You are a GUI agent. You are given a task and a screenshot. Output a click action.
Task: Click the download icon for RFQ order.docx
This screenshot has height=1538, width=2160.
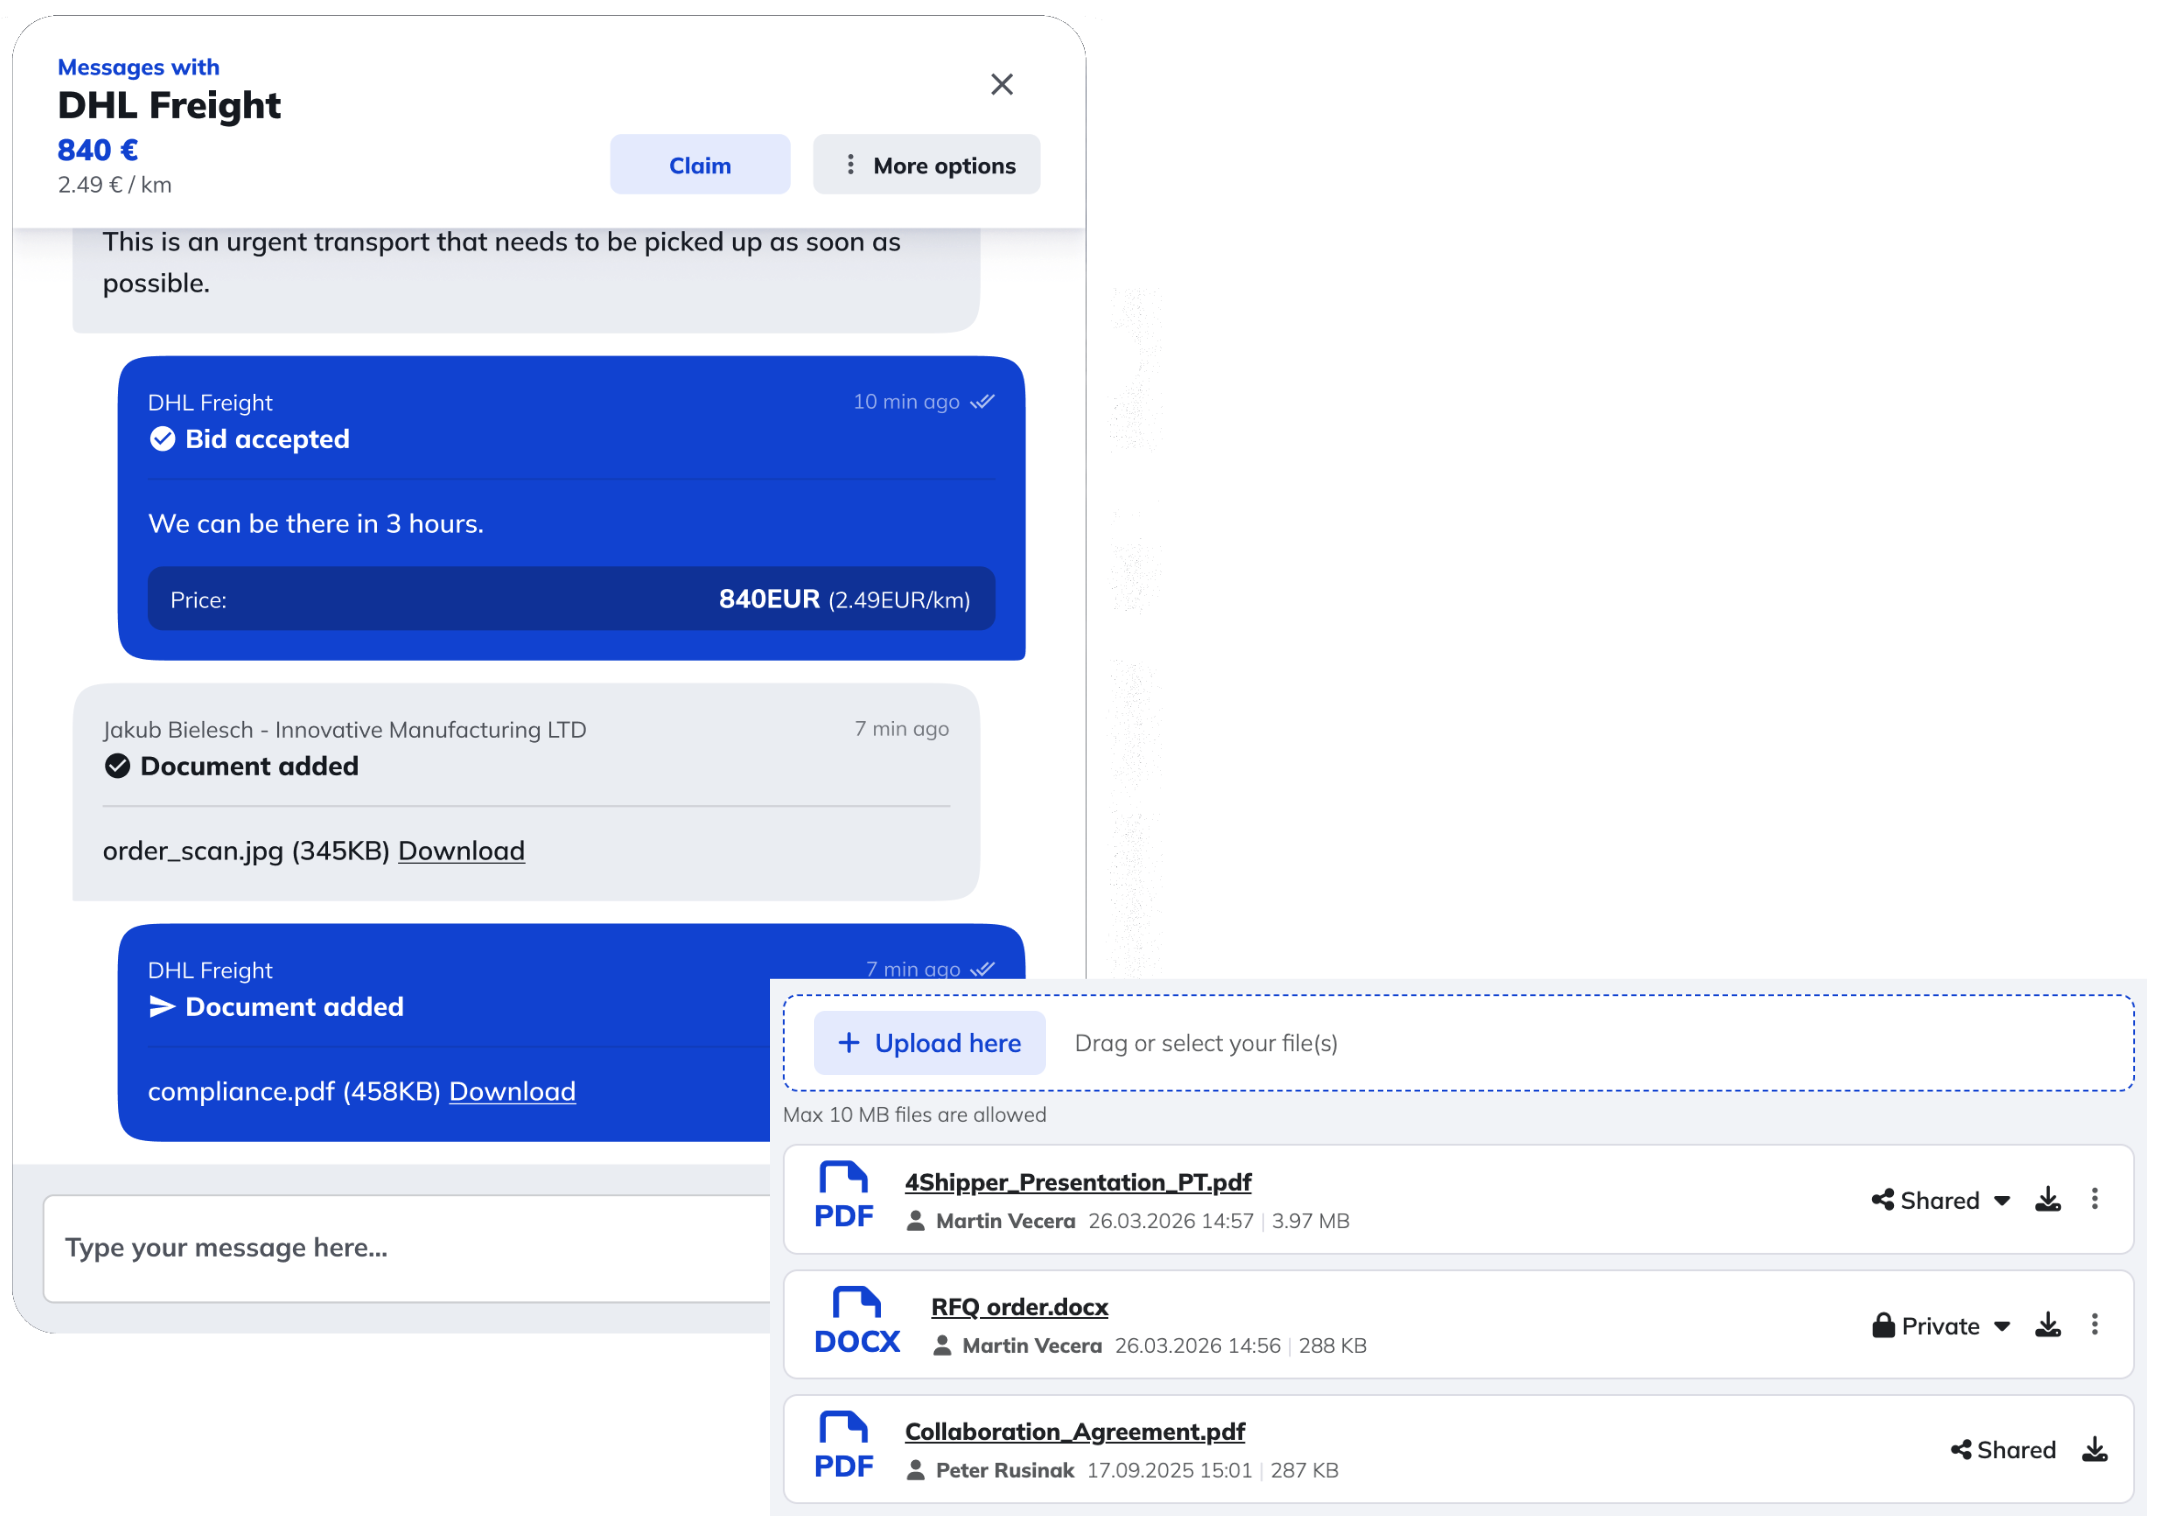tap(2048, 1324)
